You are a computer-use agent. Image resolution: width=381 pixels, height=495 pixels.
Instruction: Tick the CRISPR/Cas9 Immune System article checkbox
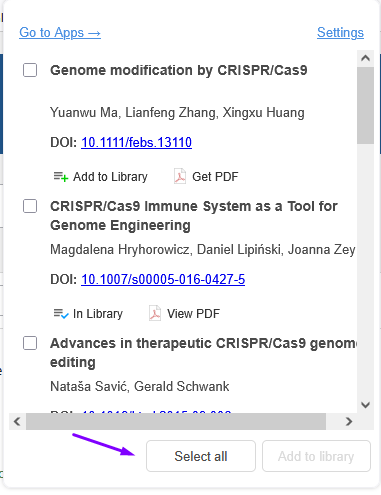[x=30, y=206]
